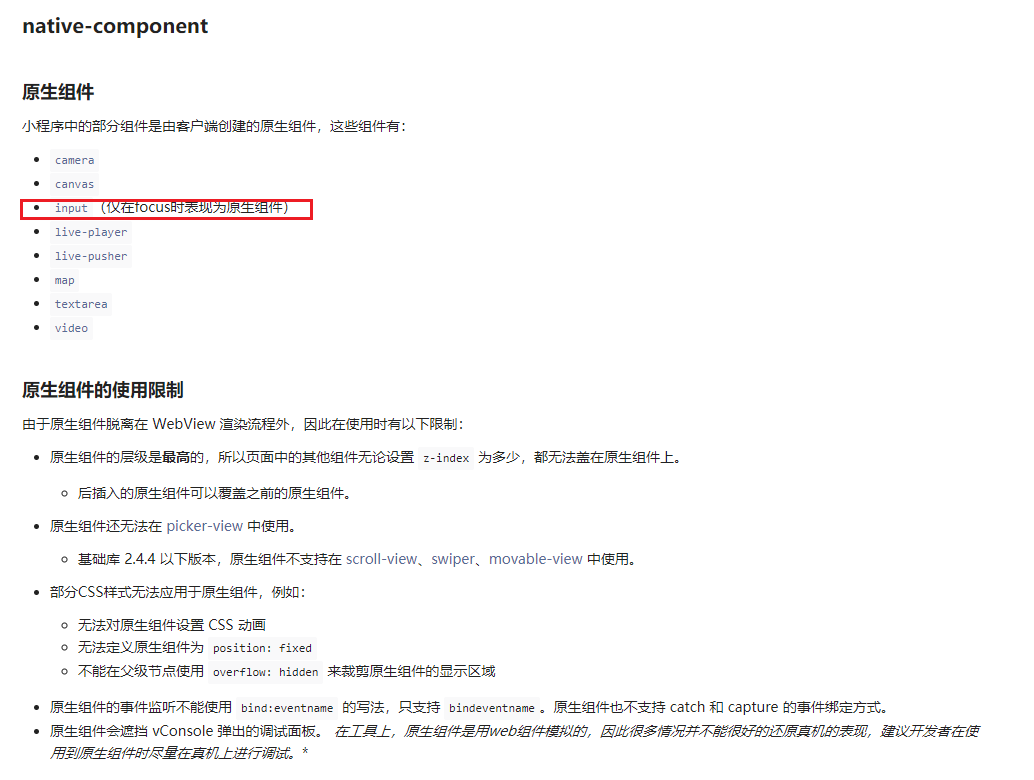Viewport: 1034px width, 780px height.
Task: Follow the movable-view link
Action: 535,559
